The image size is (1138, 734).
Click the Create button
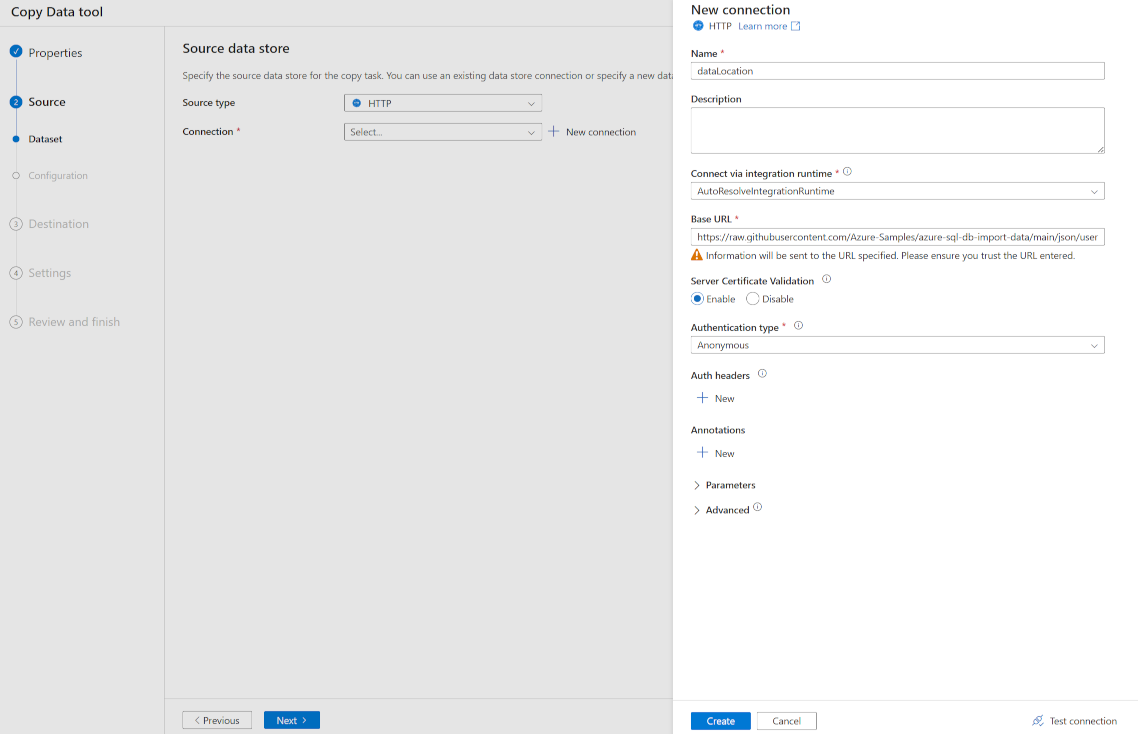coord(720,720)
